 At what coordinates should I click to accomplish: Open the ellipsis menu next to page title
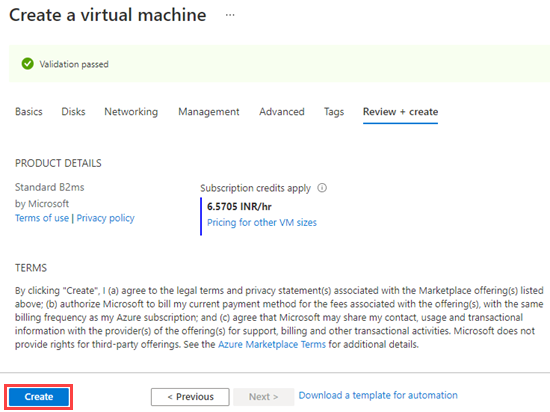[230, 15]
